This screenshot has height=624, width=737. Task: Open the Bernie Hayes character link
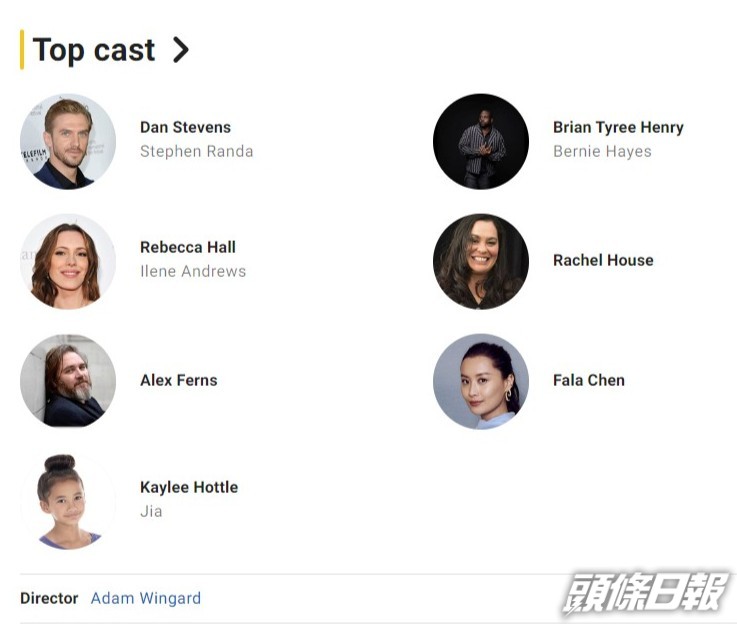coord(602,151)
